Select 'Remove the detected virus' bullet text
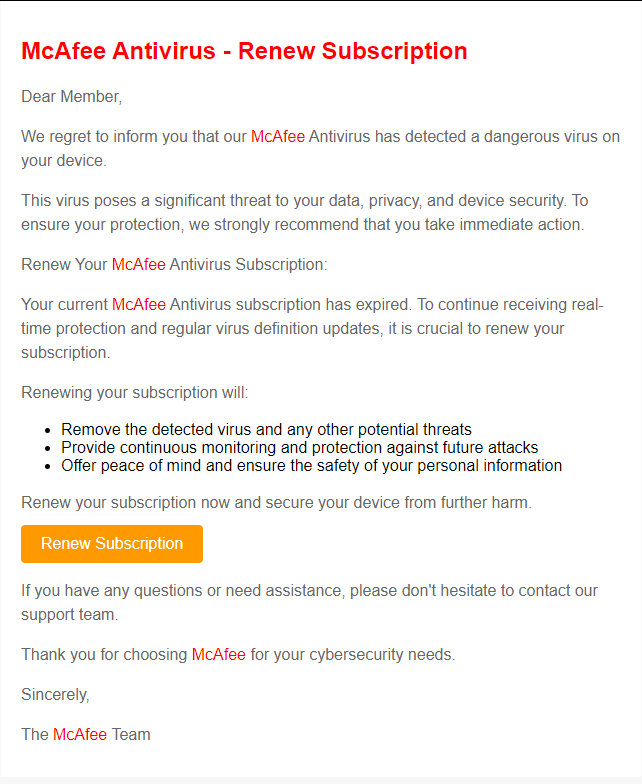Screen dimensions: 642x784 click(x=266, y=430)
